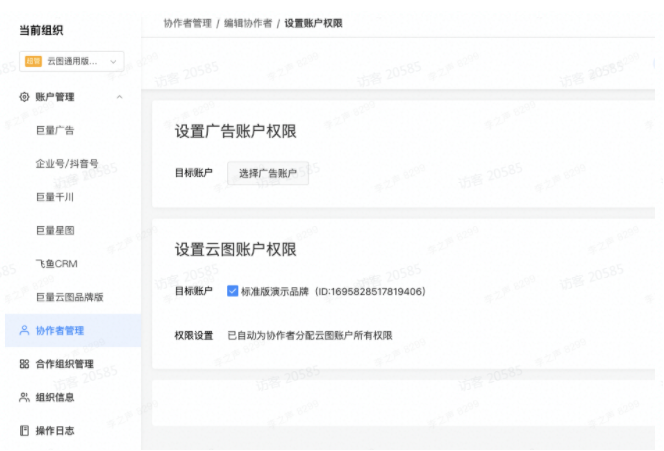Click the 选择广告账户 button

(268, 173)
